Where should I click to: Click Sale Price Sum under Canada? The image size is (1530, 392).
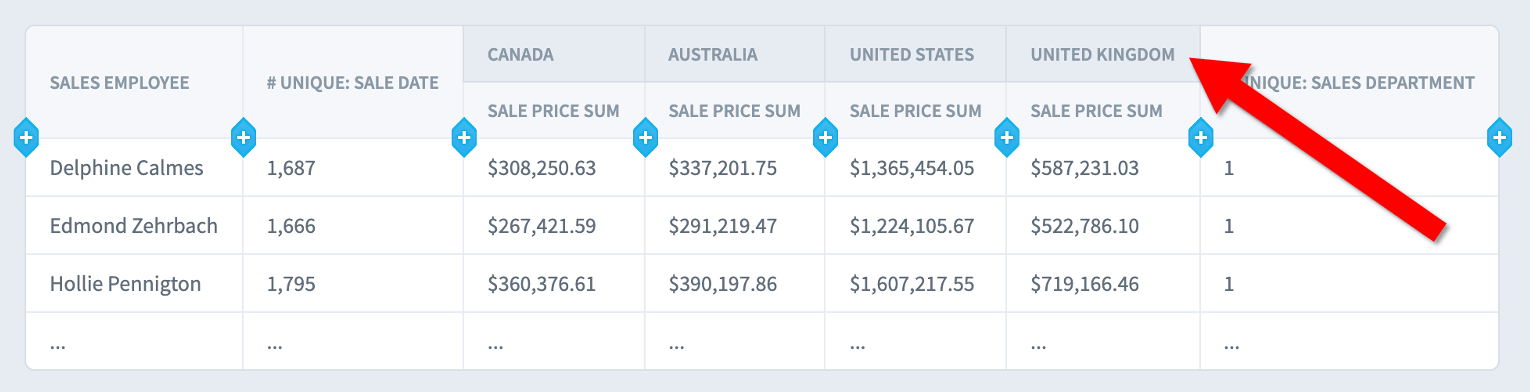point(554,111)
